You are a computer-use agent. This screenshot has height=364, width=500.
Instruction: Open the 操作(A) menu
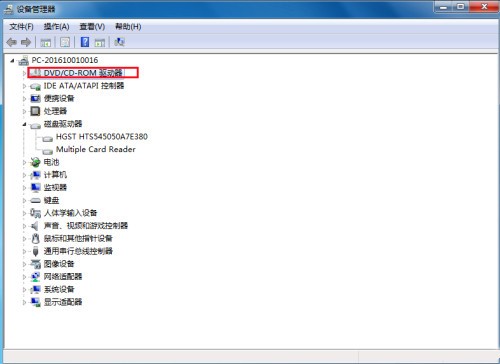pyautogui.click(x=56, y=27)
